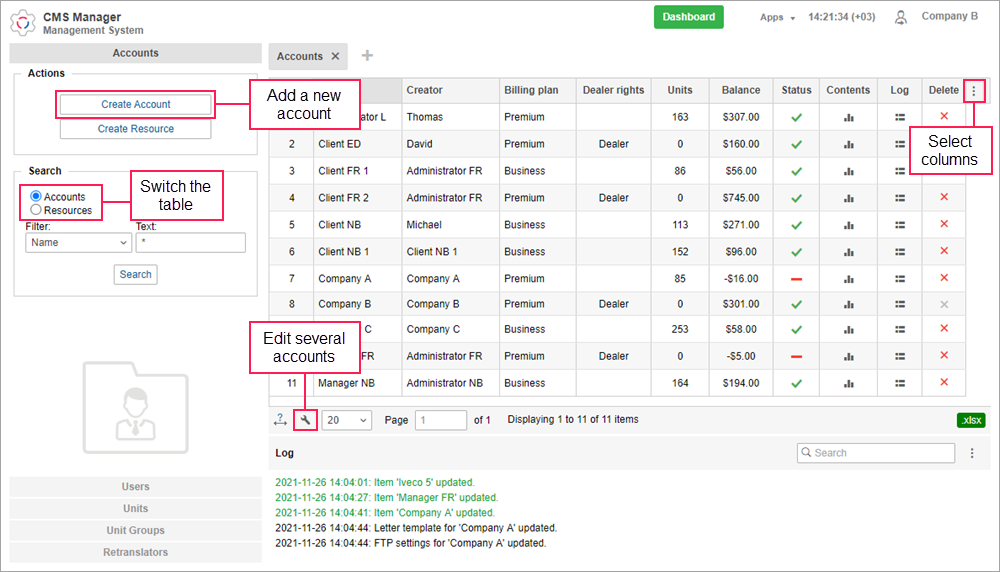Expand the Retranslators panel
The image size is (1000, 572).
(135, 552)
